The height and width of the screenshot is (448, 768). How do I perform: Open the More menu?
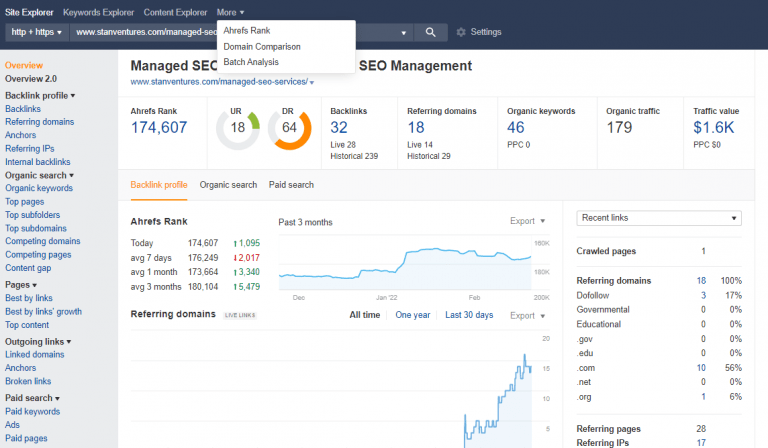pos(230,12)
